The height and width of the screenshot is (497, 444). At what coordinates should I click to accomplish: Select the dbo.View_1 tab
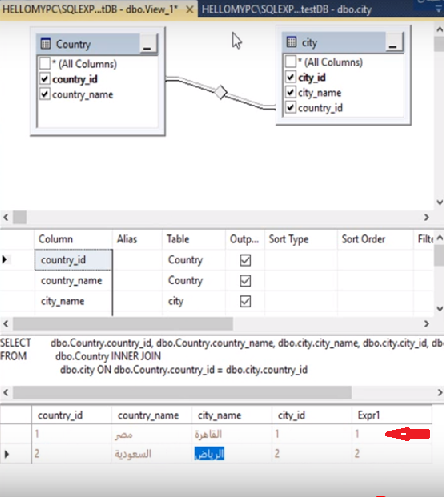90,10
